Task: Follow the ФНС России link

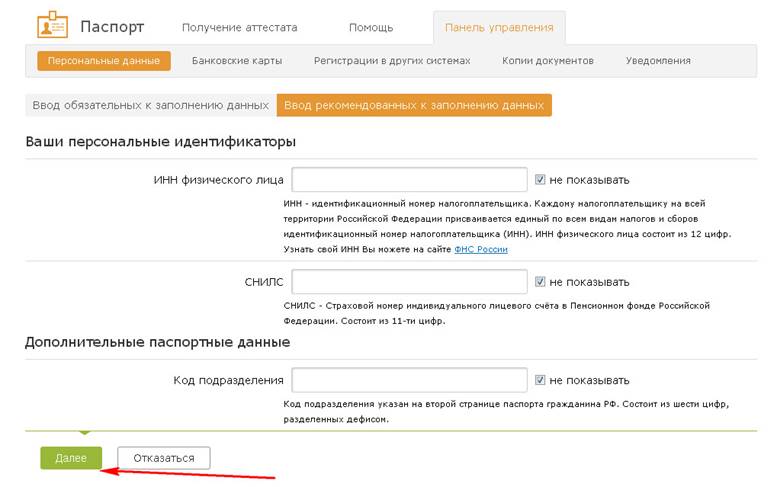Action: (x=481, y=250)
